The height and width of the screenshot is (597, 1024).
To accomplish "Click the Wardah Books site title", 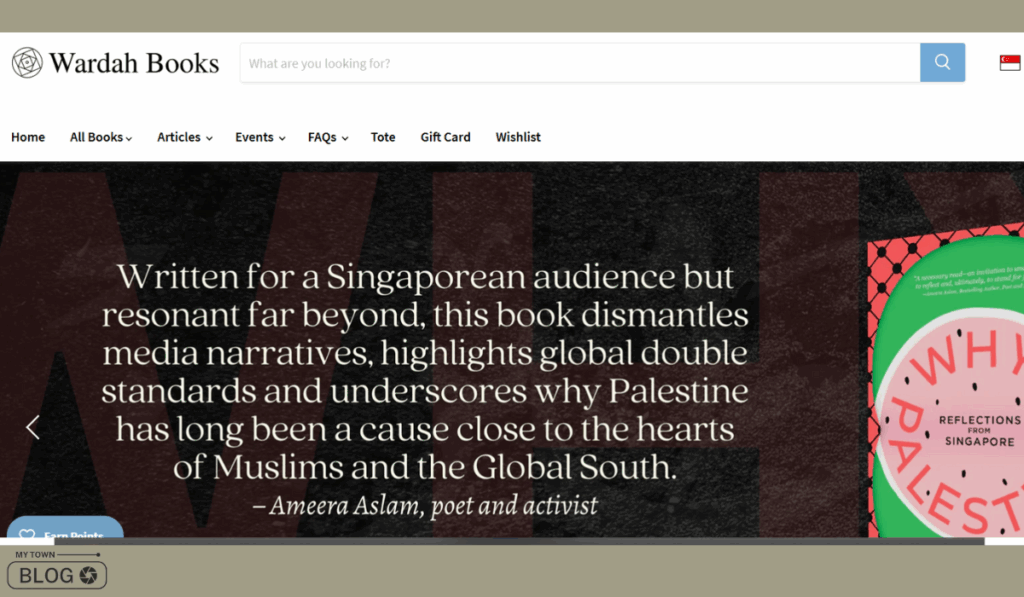I will (x=134, y=63).
